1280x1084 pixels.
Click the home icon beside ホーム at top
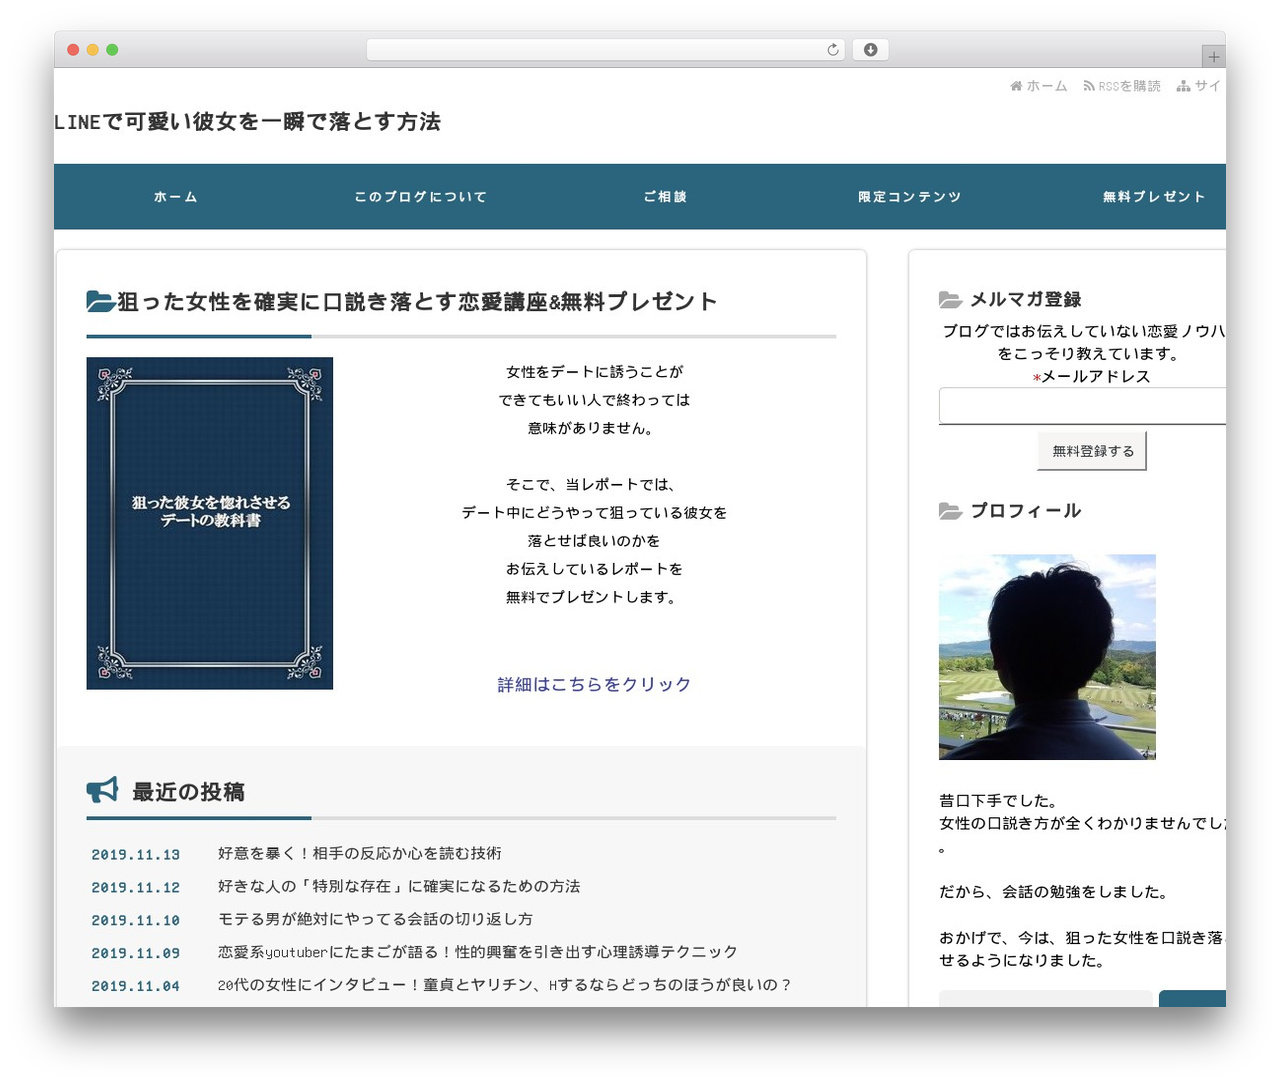pos(1016,86)
